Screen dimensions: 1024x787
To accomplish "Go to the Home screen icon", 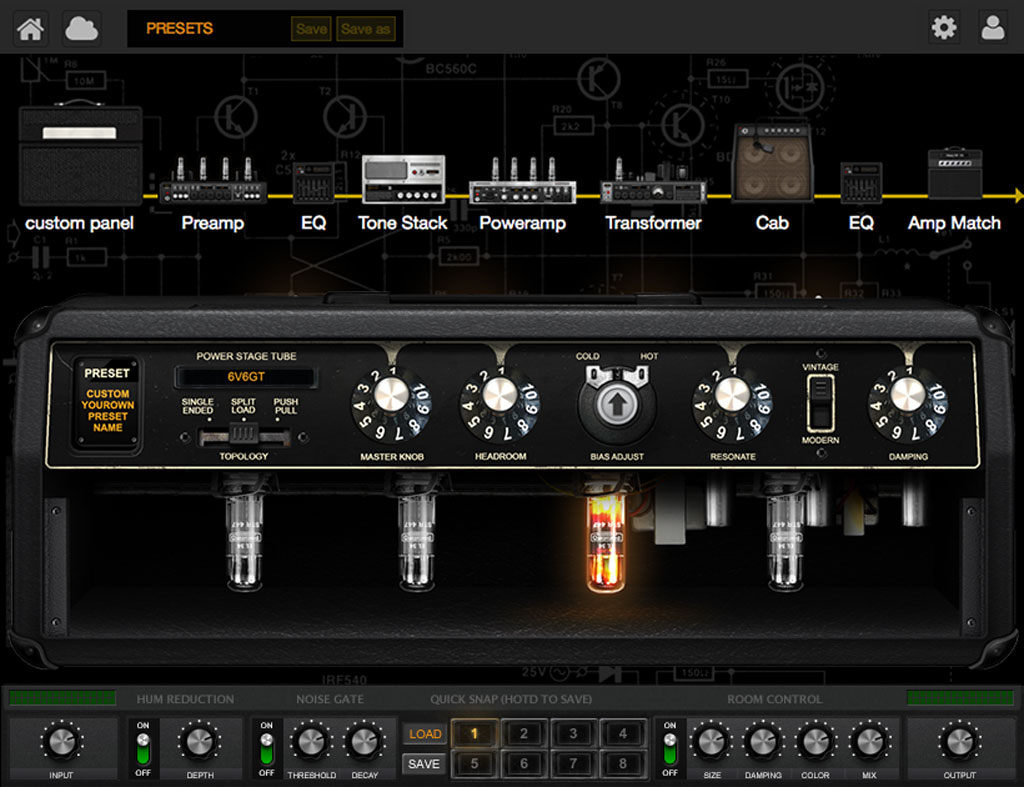I will click(30, 29).
